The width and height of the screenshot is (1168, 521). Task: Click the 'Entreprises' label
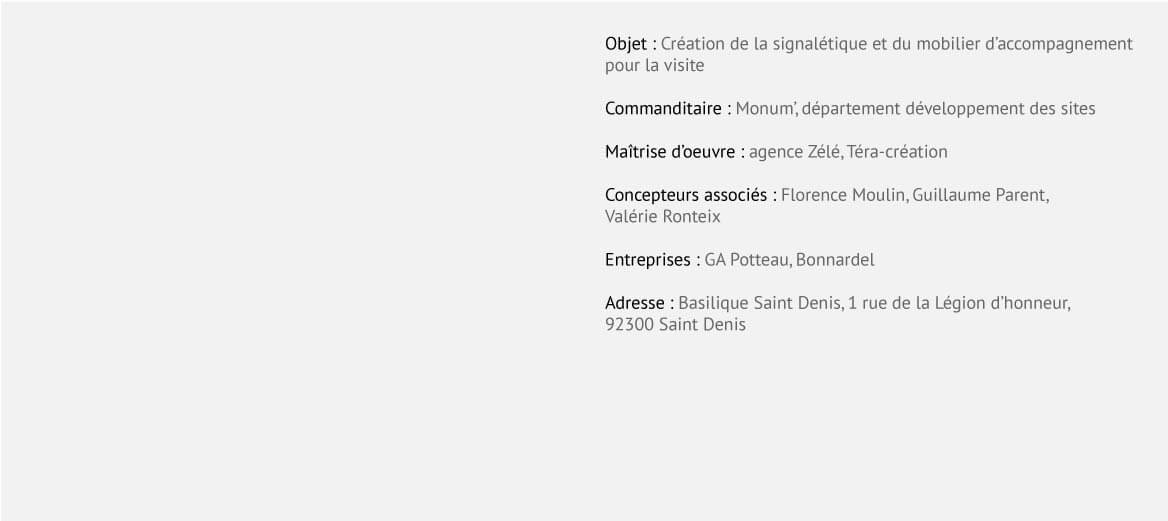coord(647,260)
